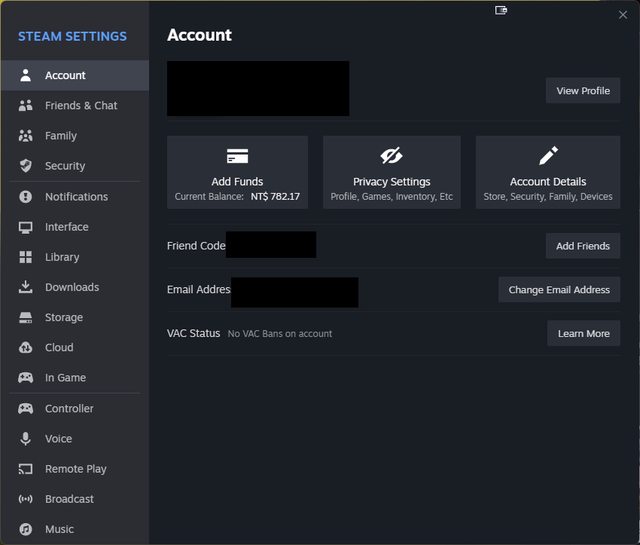This screenshot has width=640, height=545.
Task: Go to the Family settings page
Action: [60, 136]
